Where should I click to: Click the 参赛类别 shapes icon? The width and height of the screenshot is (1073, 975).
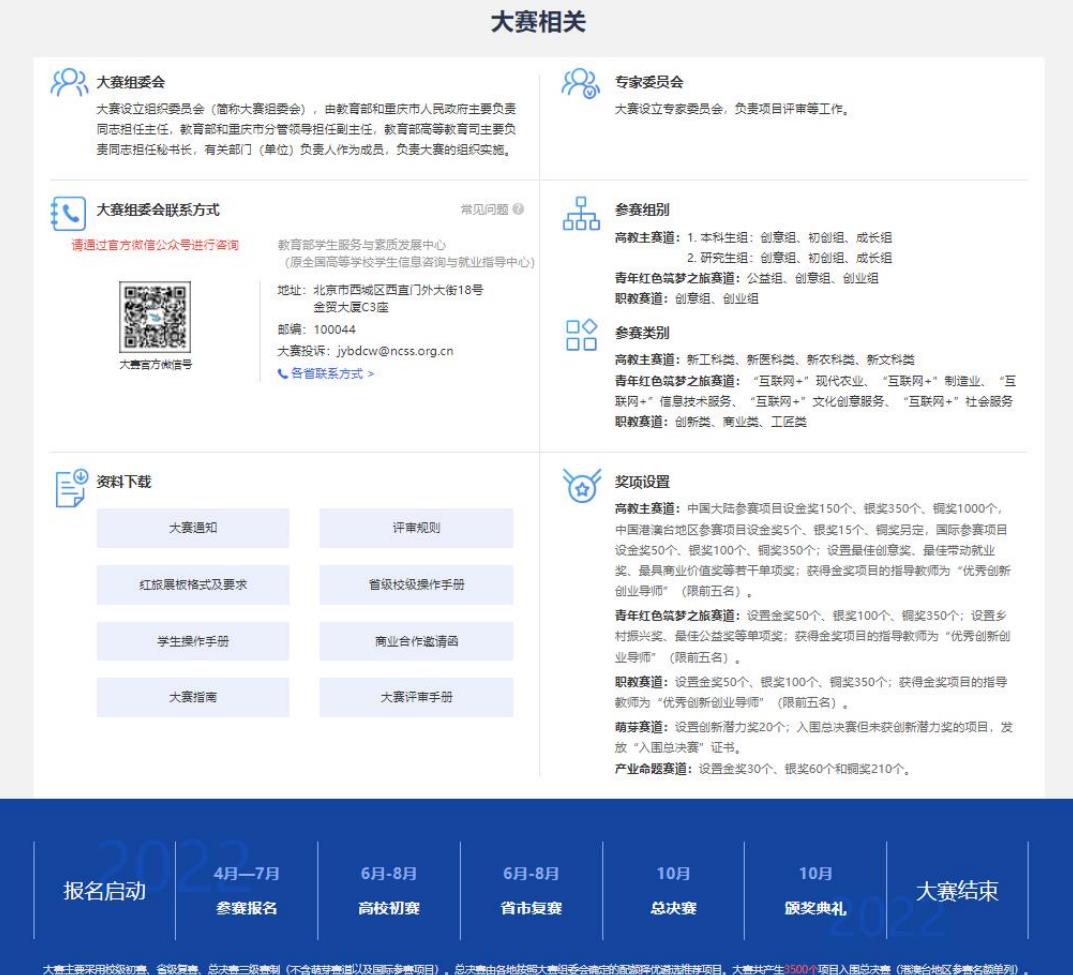point(582,337)
